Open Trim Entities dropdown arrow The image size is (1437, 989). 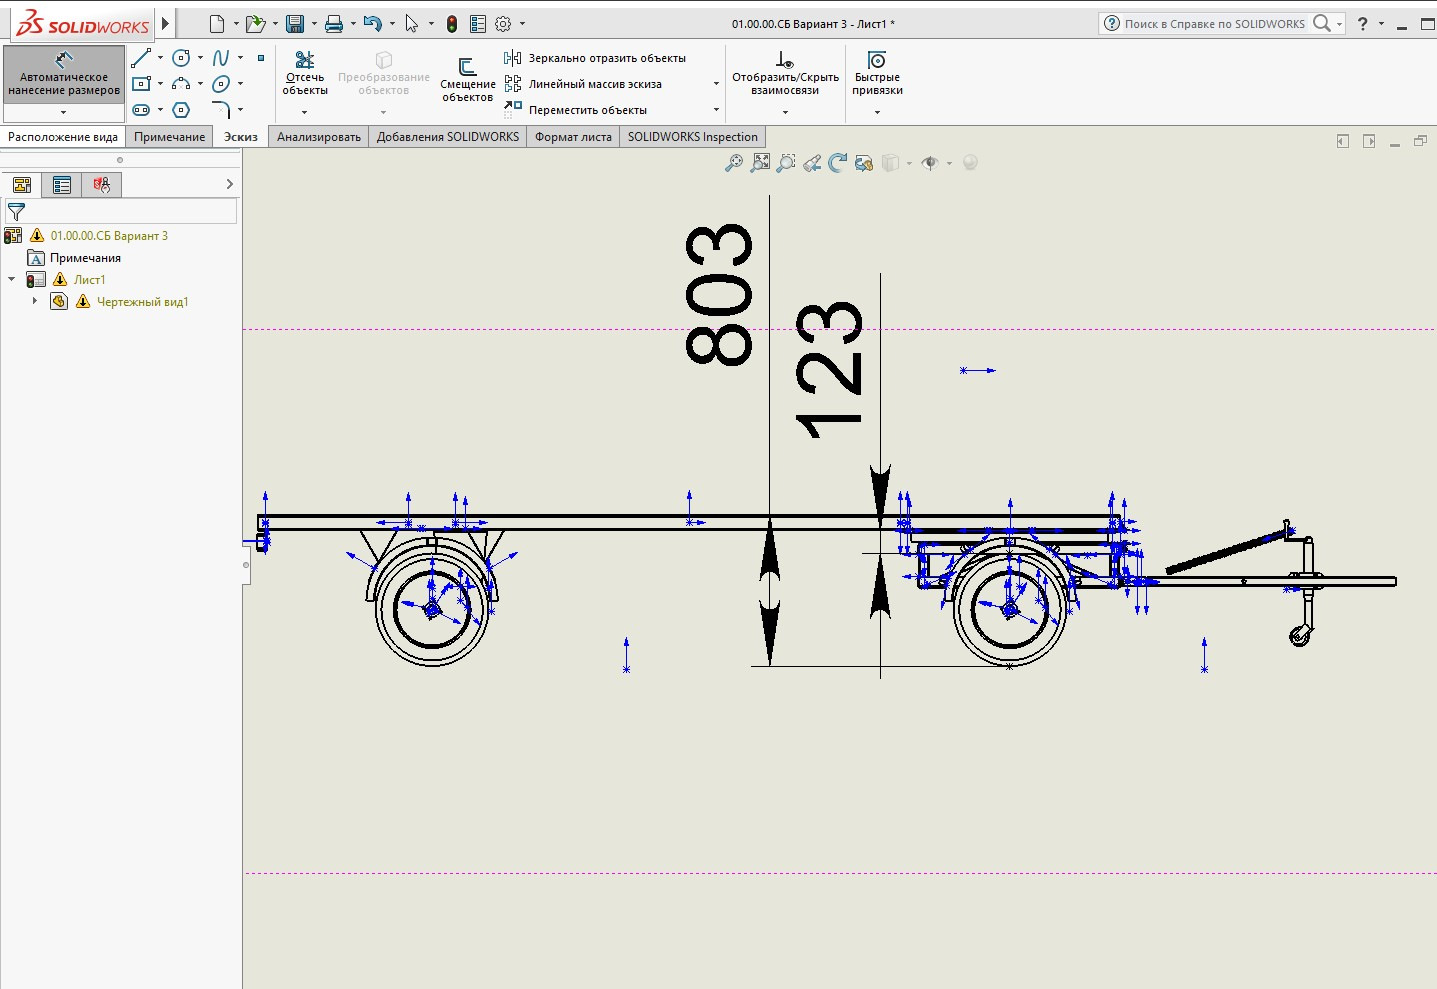pyautogui.click(x=305, y=112)
